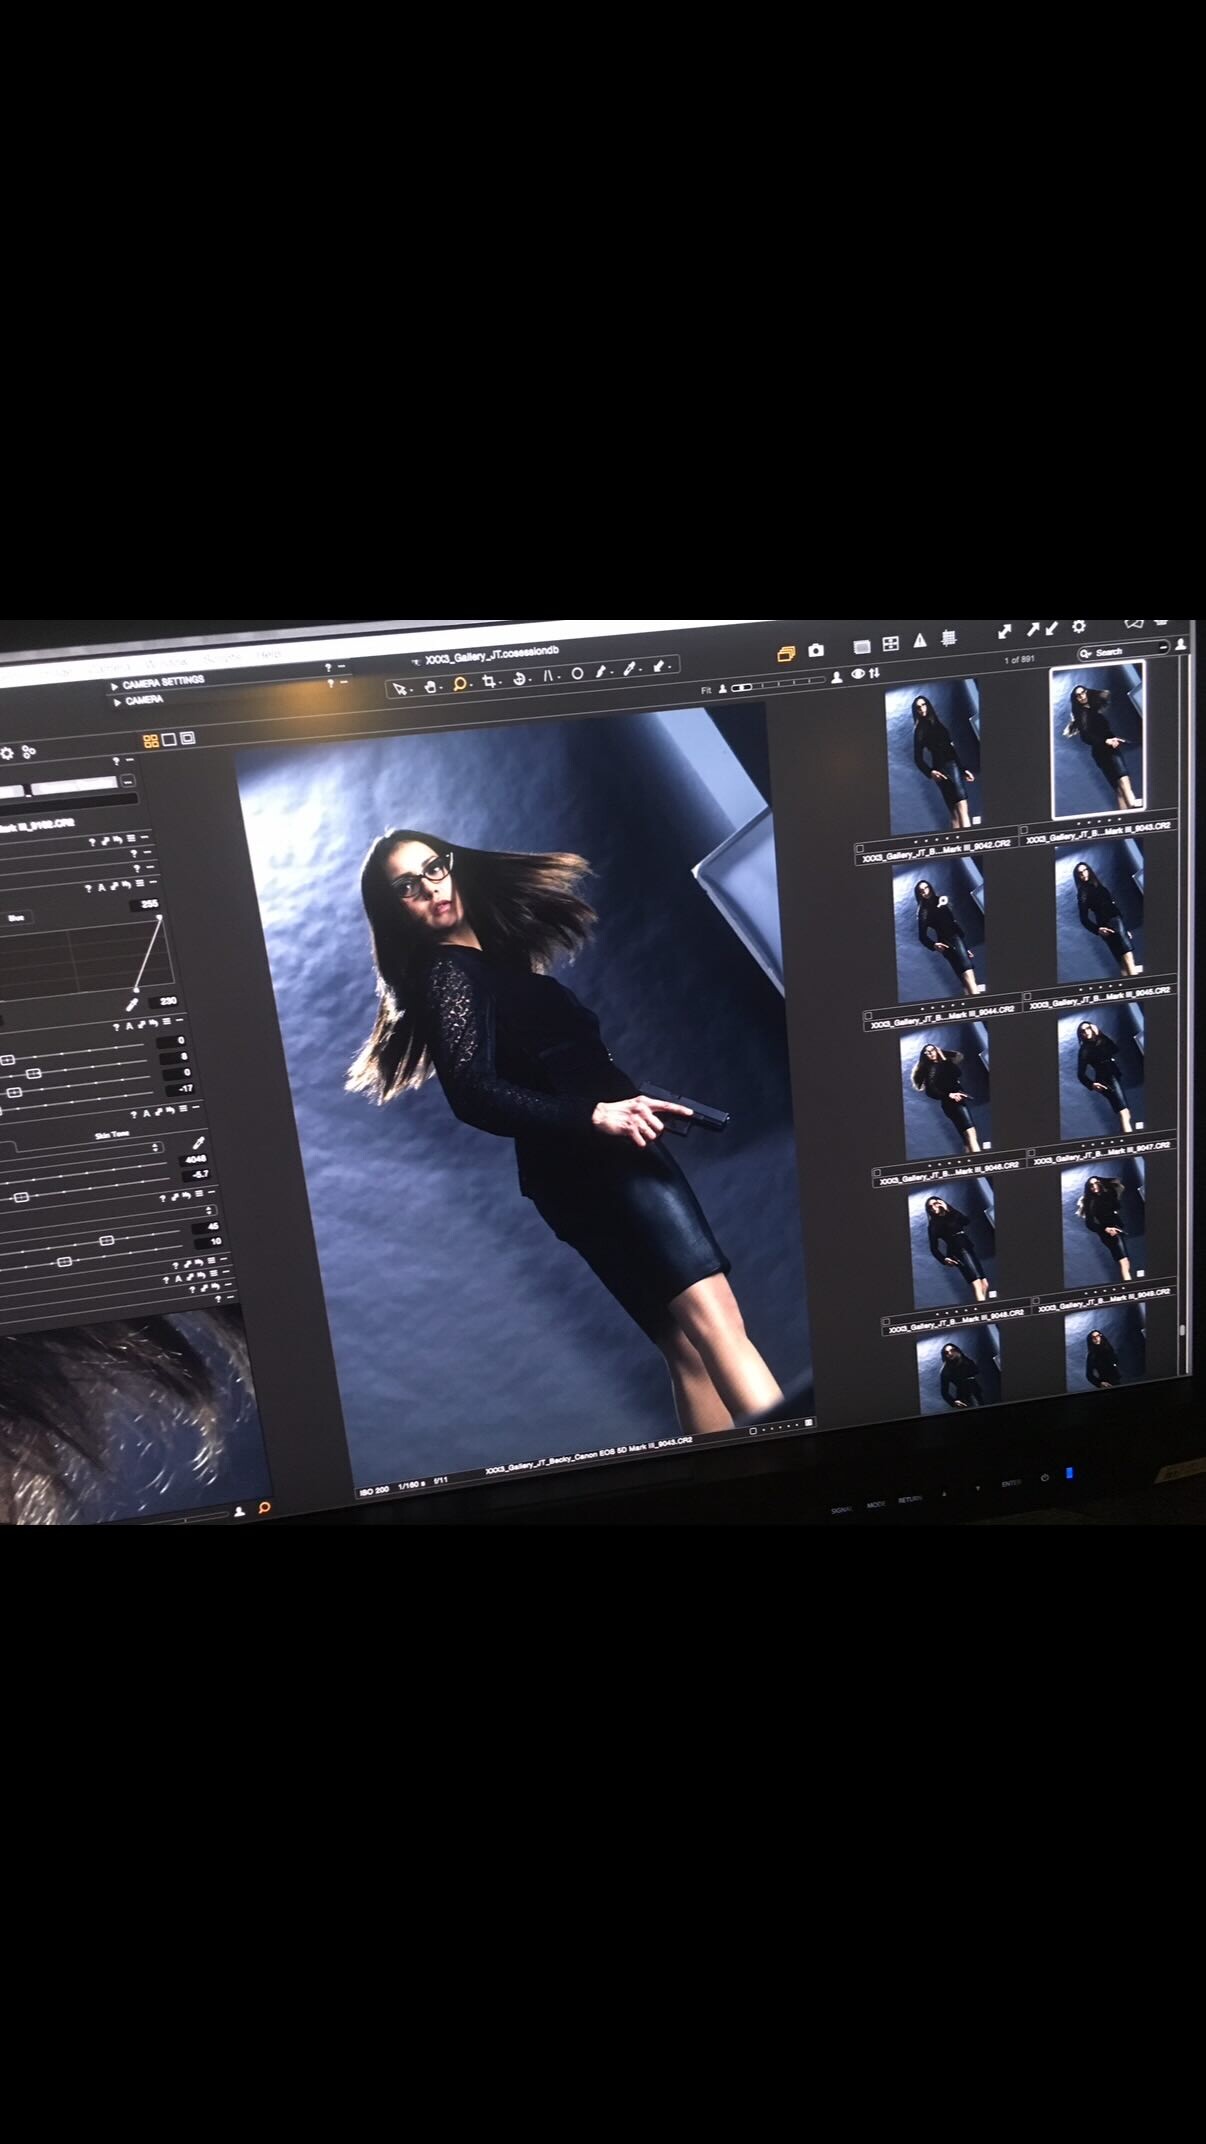This screenshot has height=2144, width=1206.
Task: Select the Keystone correction tool
Action: 548,675
